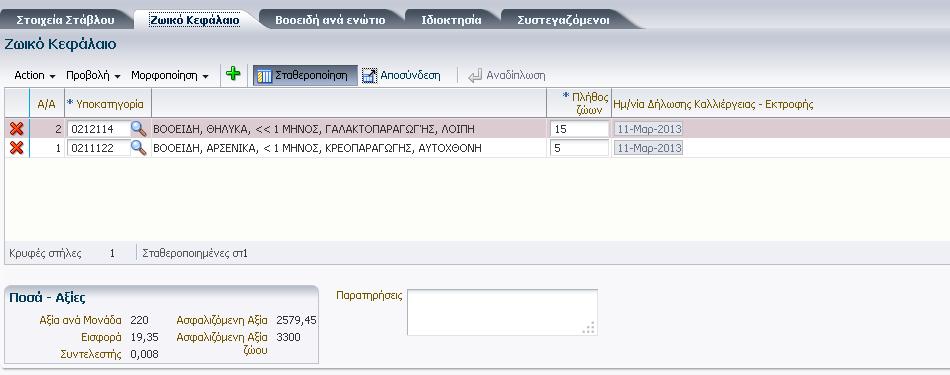This screenshot has height=375, width=950.
Task: Click the Ασφαλιζόμενη Αξία ζώου value 3300
Action: point(288,337)
